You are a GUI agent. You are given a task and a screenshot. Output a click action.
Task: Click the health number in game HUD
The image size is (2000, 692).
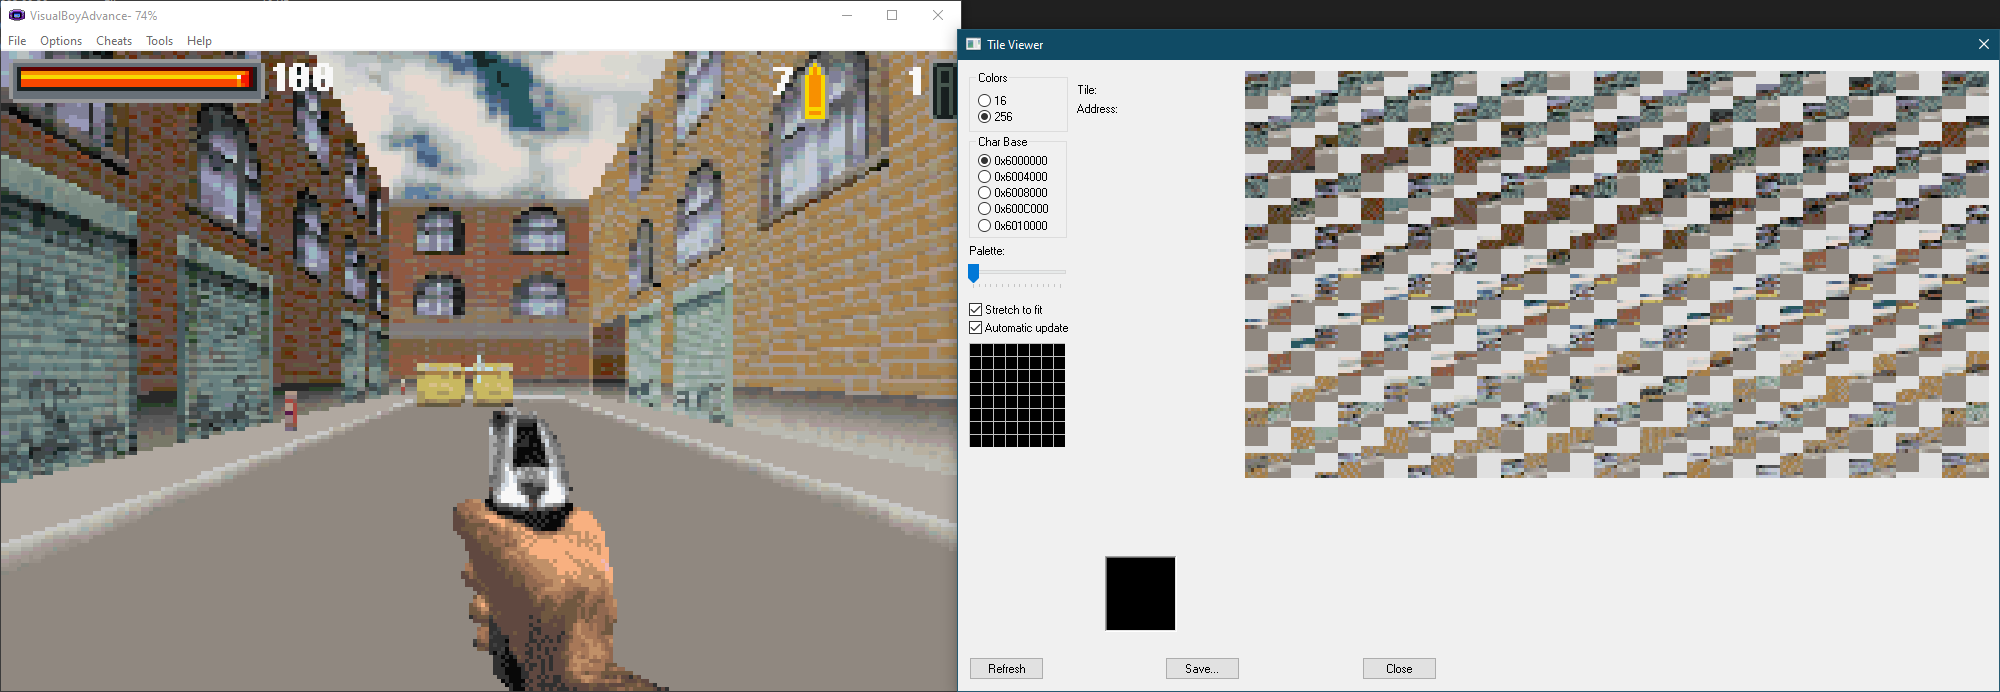point(302,78)
